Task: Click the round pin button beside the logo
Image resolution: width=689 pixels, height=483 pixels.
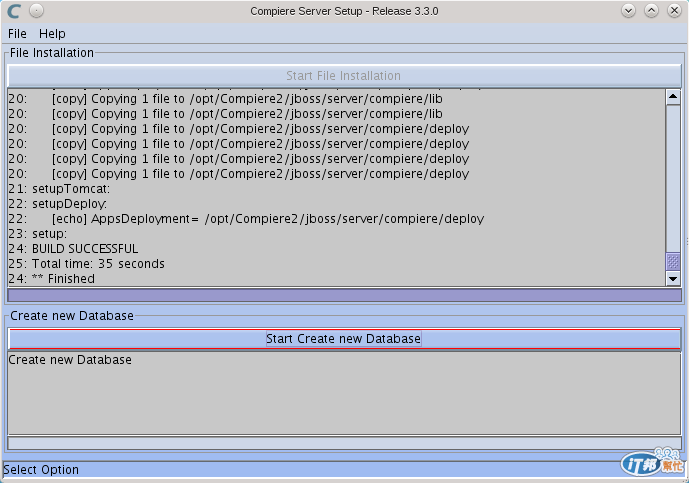Action: coord(36,11)
